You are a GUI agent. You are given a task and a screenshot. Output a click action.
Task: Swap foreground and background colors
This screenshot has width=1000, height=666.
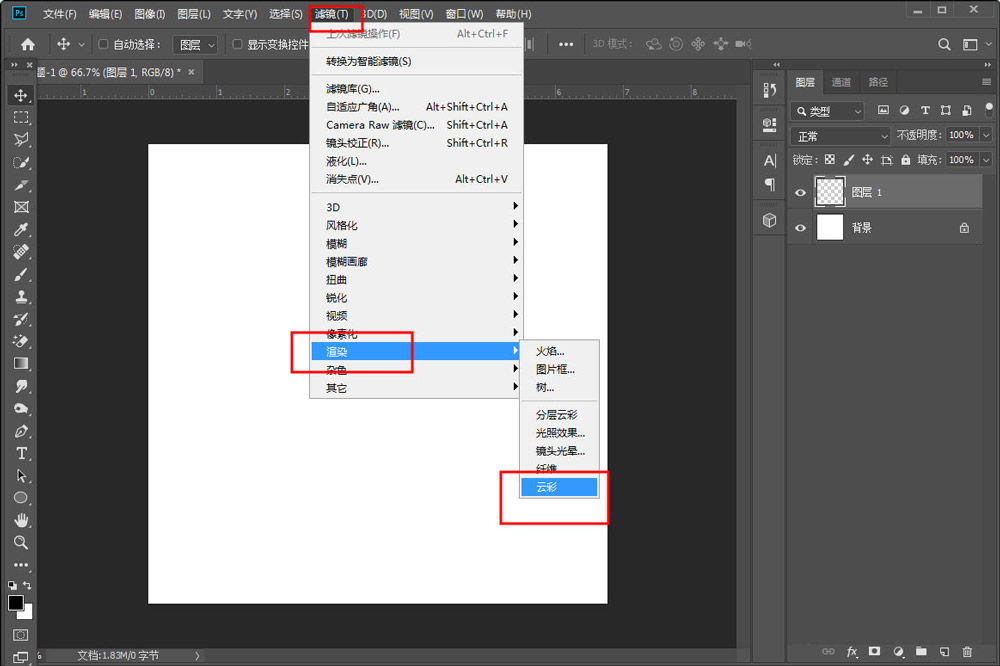(x=27, y=585)
